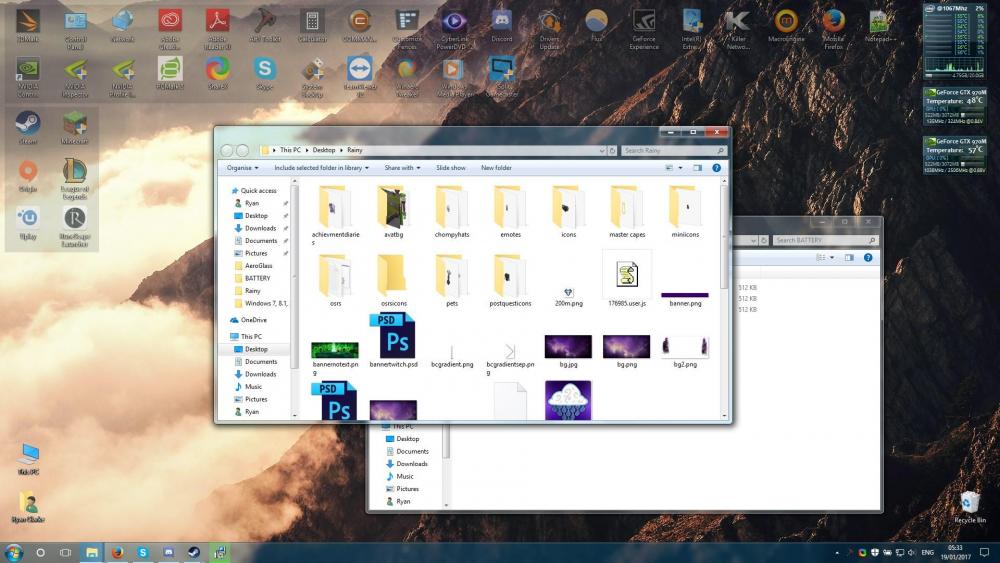Open the Recycle Bin on the desktop
Screen dimensions: 1000x563
pos(969,504)
